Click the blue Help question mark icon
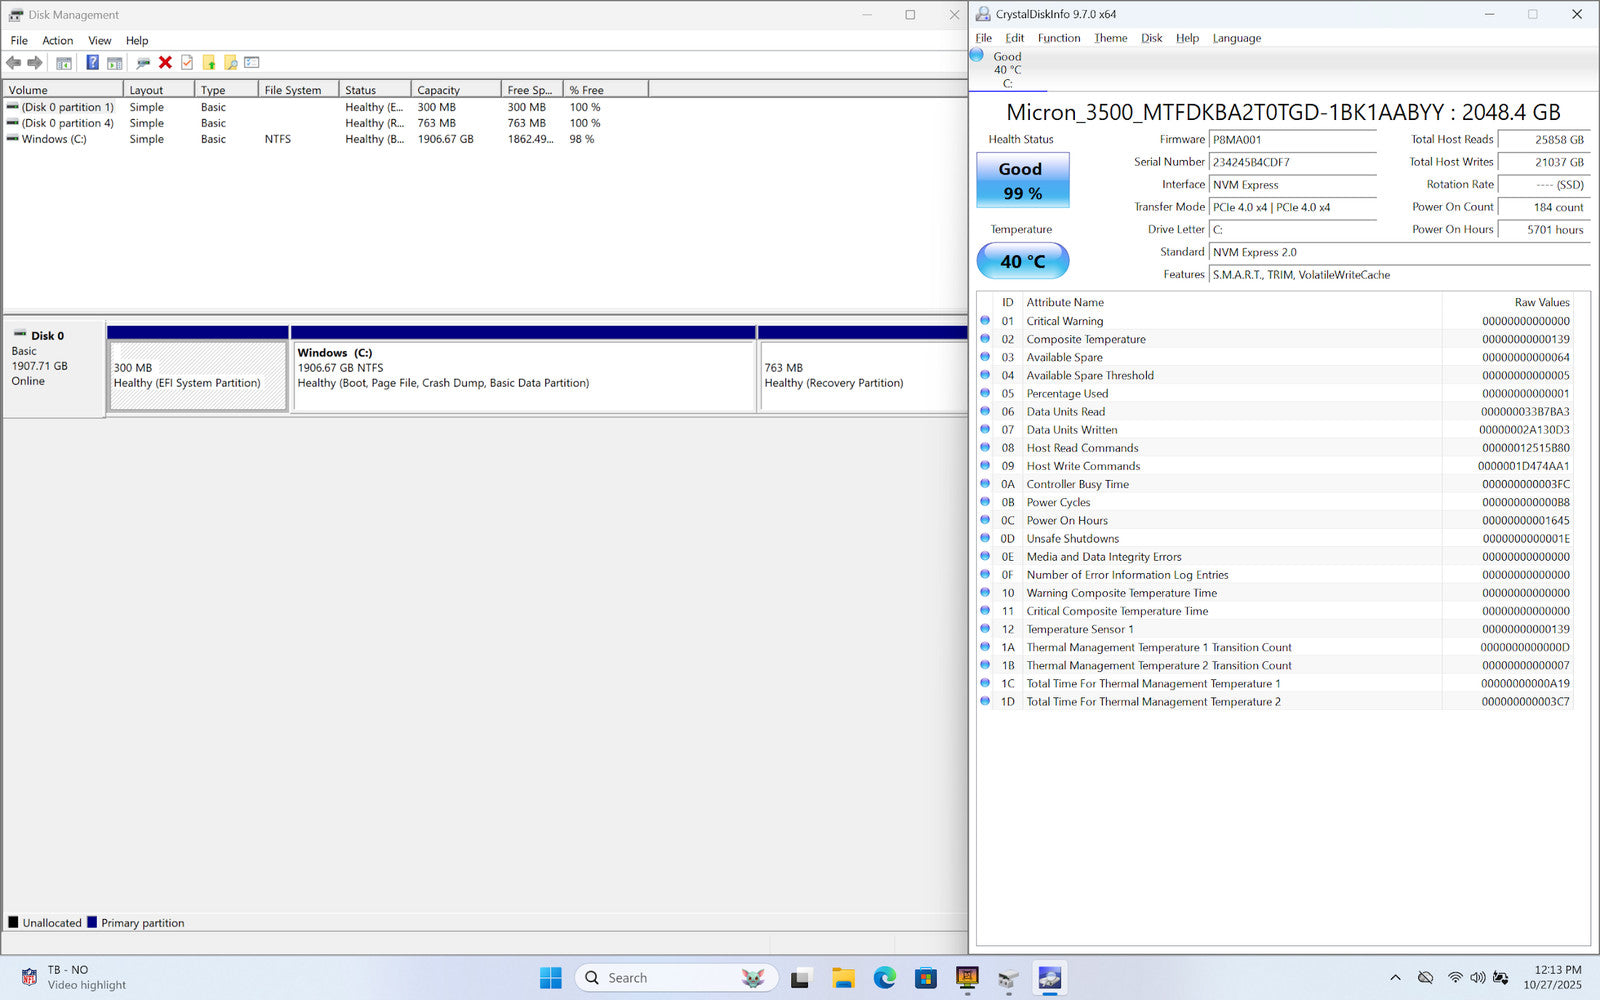1600x1000 pixels. point(92,63)
